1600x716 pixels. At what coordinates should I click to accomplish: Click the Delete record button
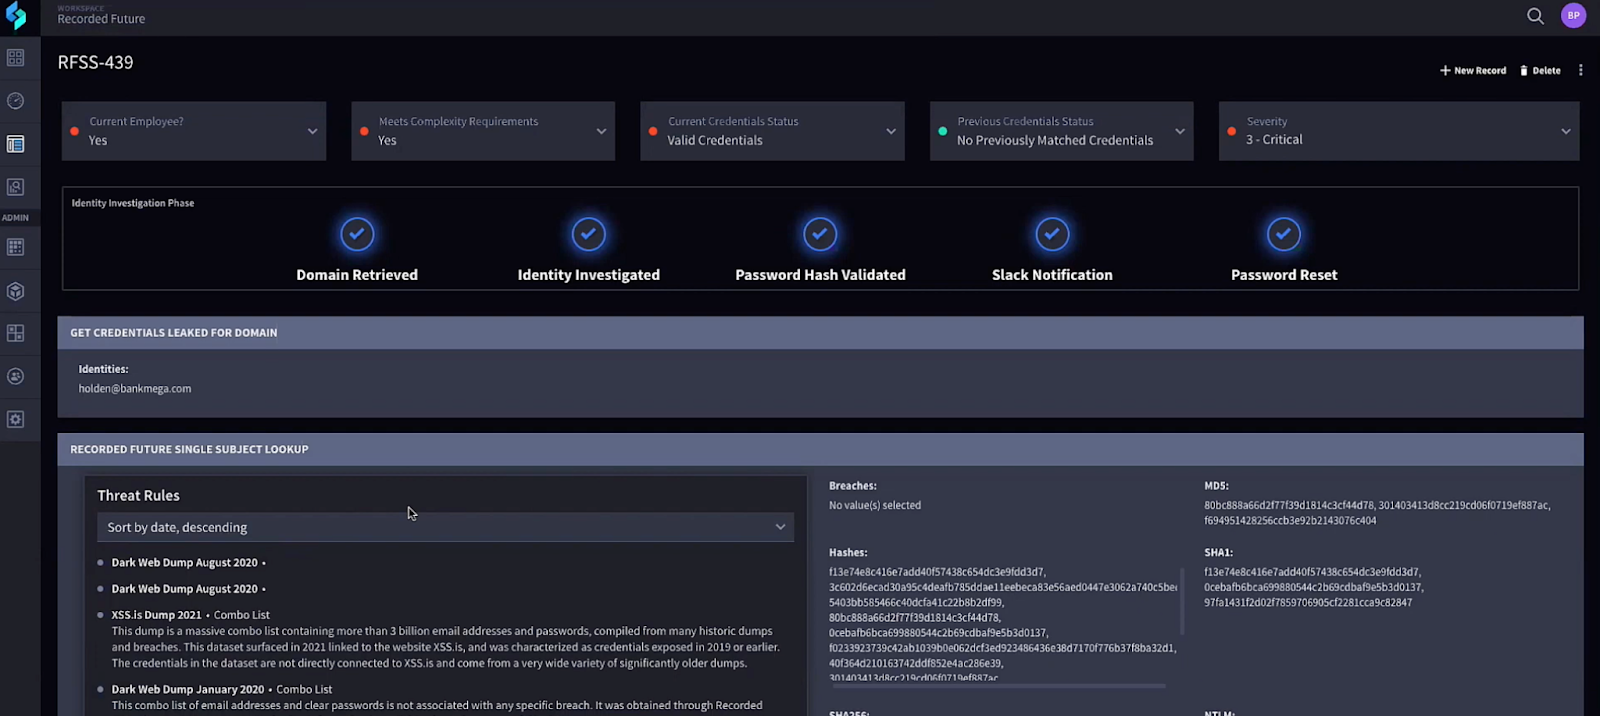point(1540,71)
